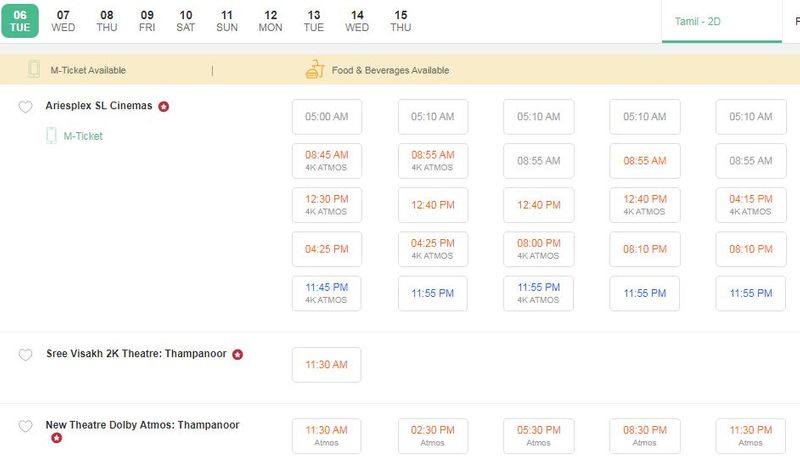The image size is (800, 459).
Task: Favorite New Theatre Dolby Atmos heart
Action: click(26, 427)
